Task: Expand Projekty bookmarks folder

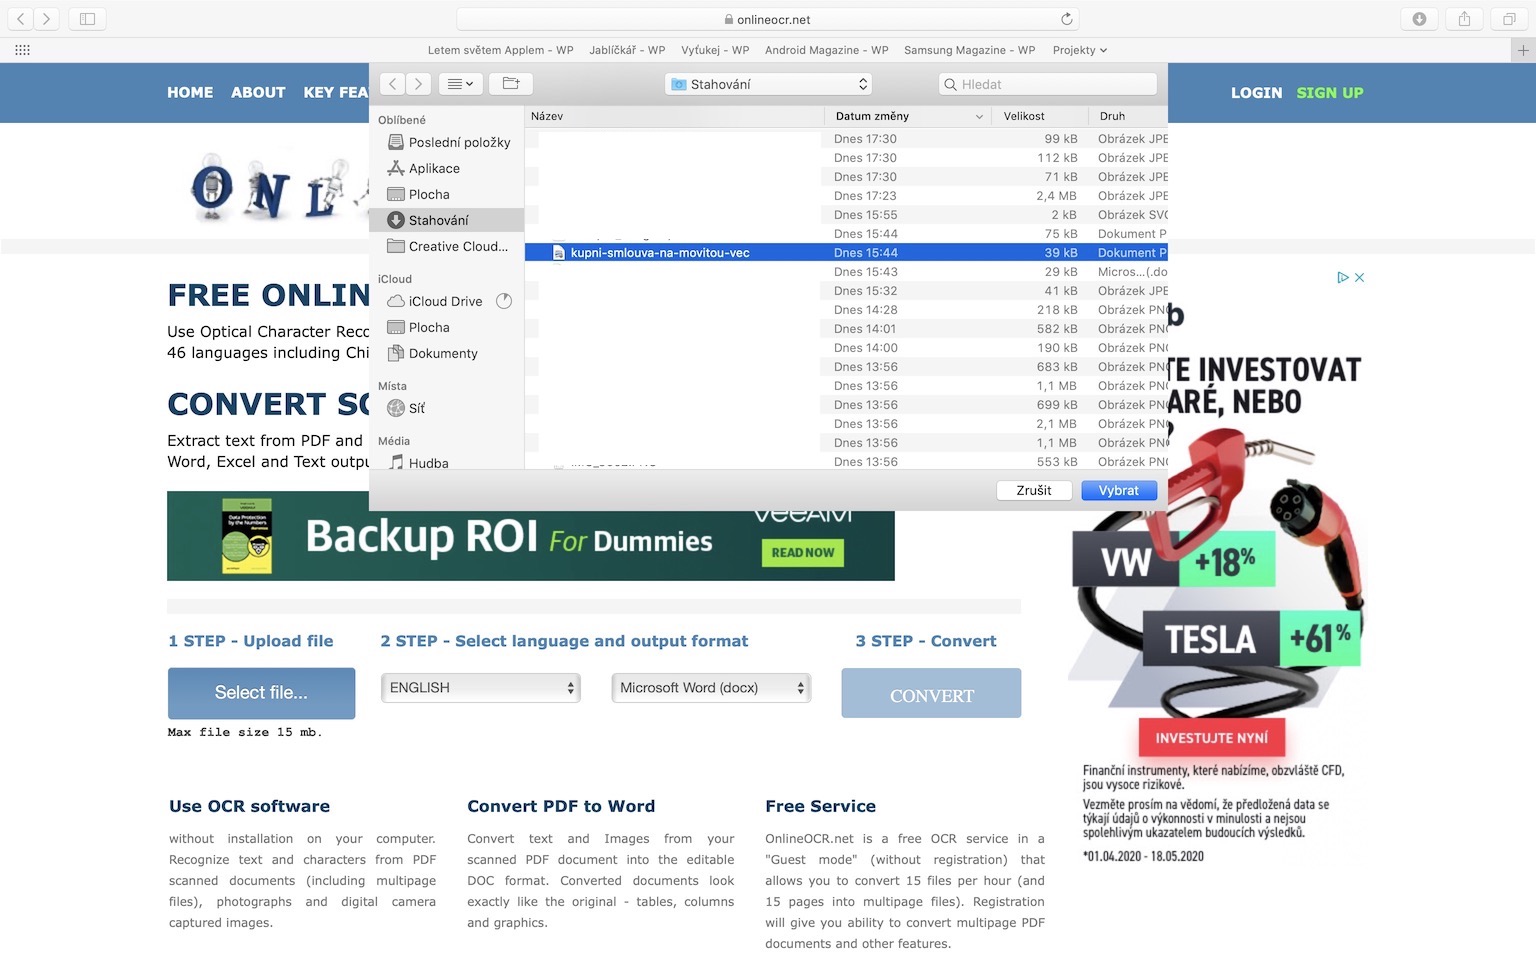Action: 1080,50
